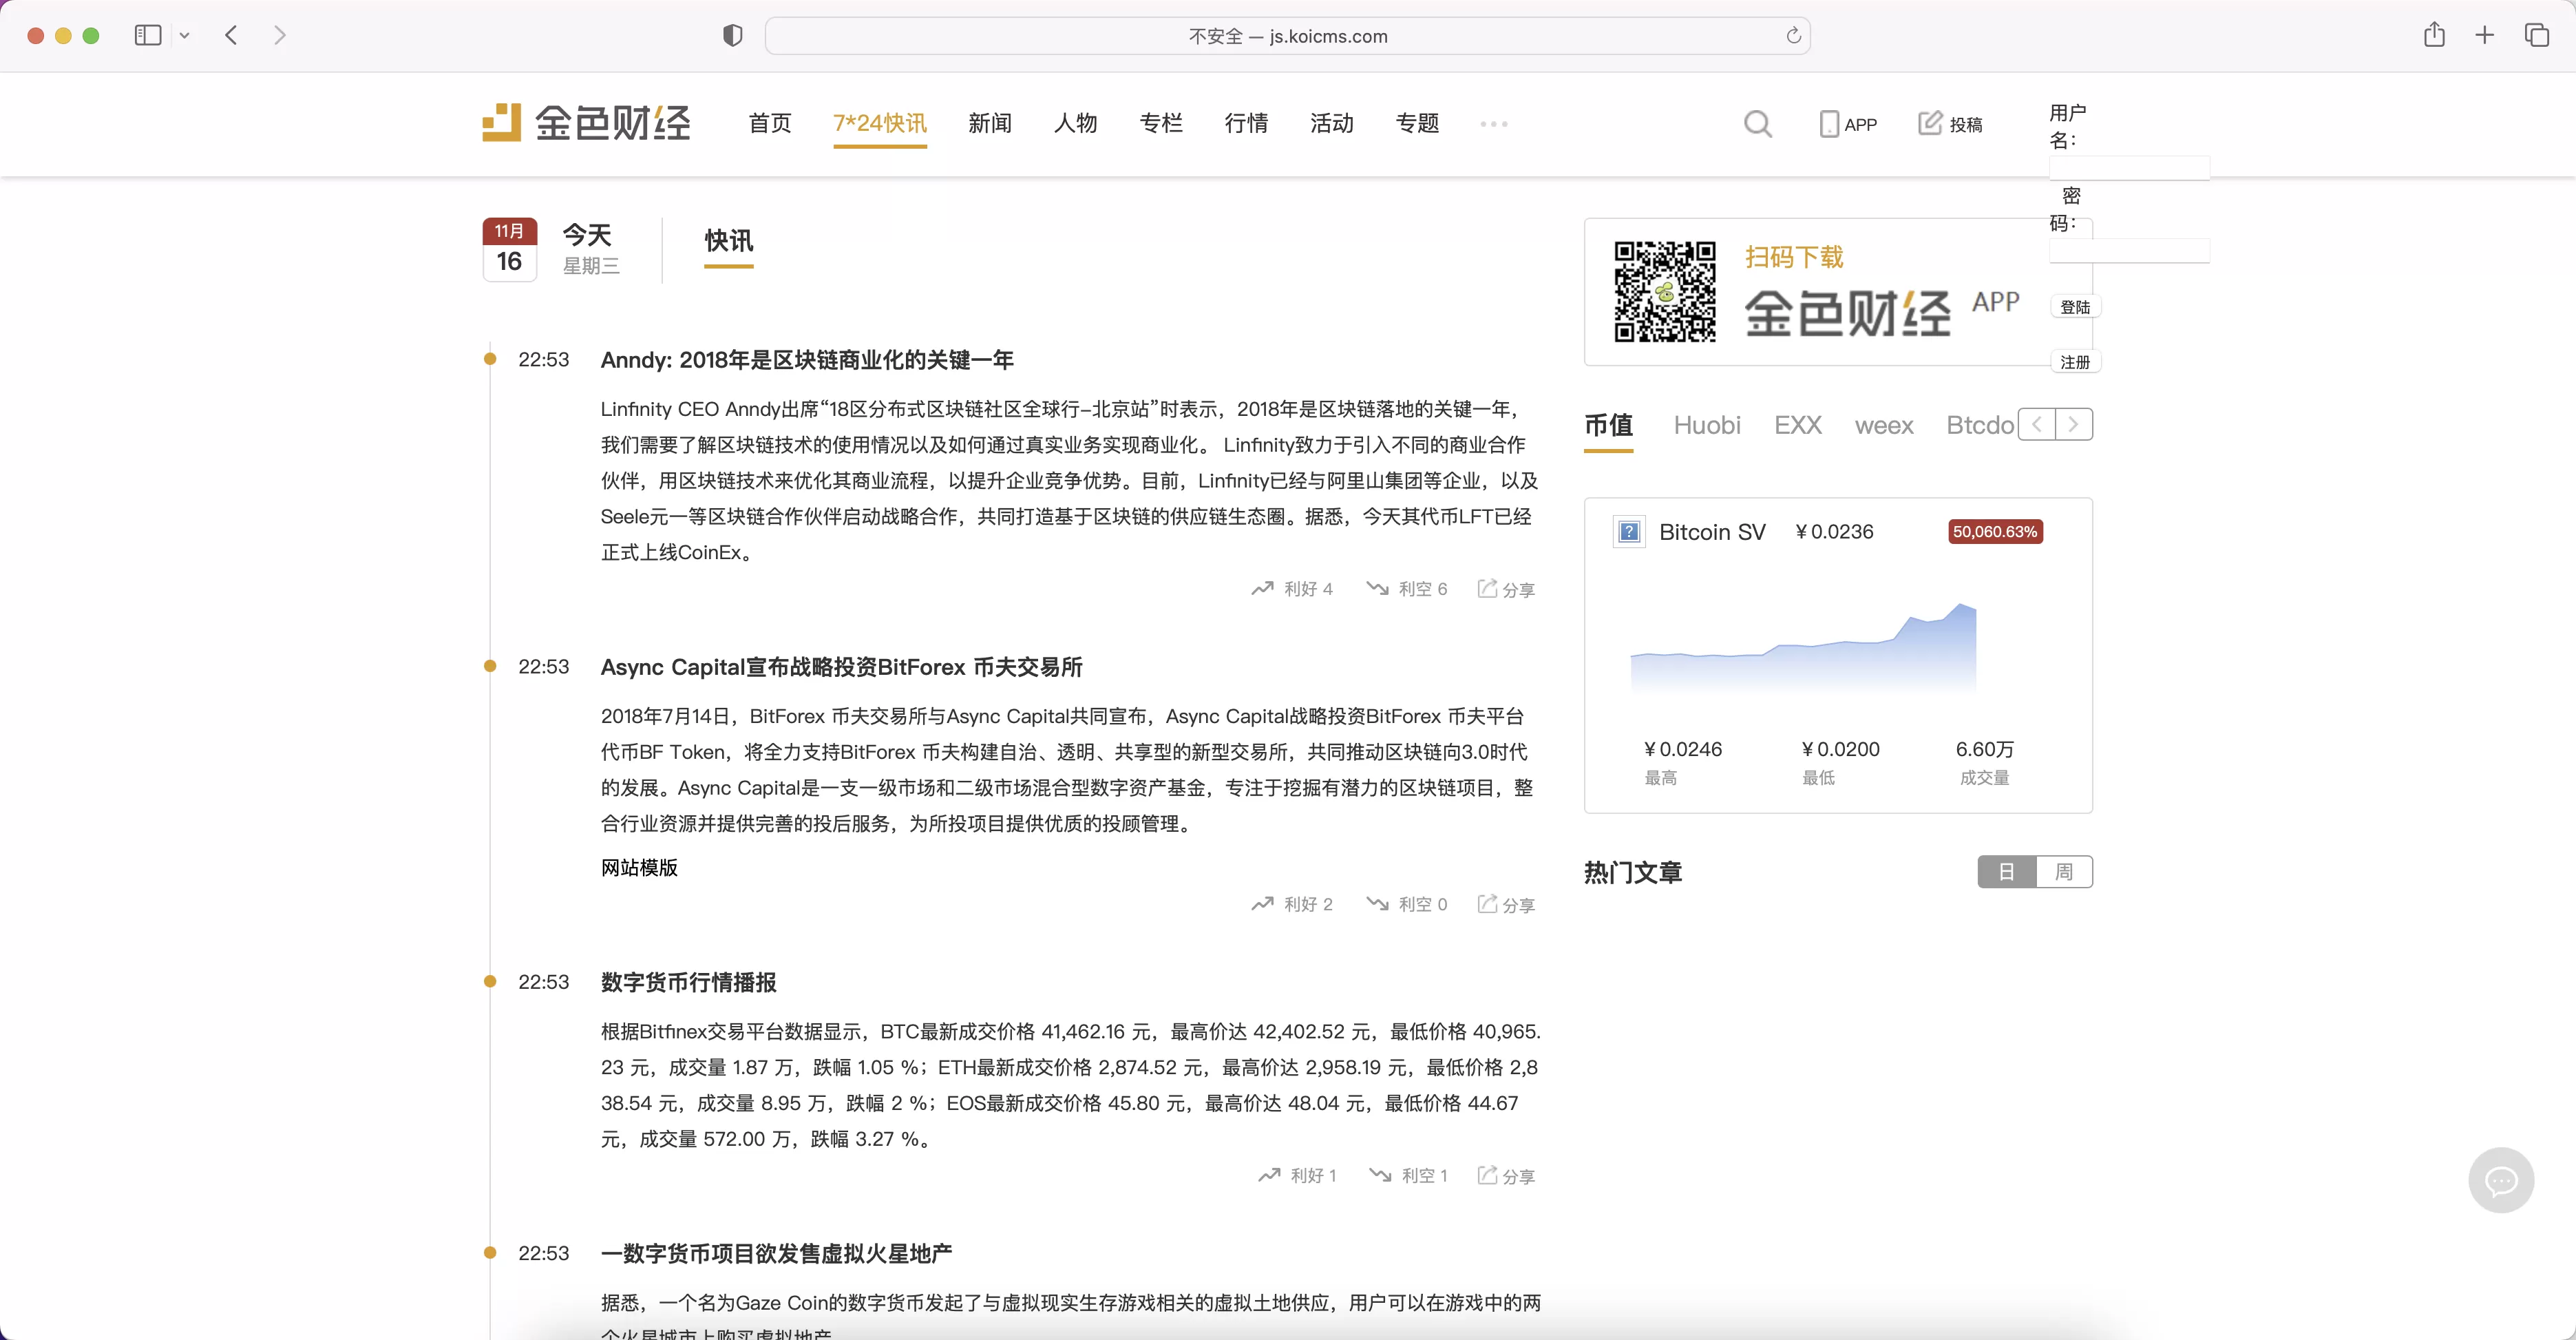Select the 7*24快讯 menu item

pyautogui.click(x=880, y=123)
